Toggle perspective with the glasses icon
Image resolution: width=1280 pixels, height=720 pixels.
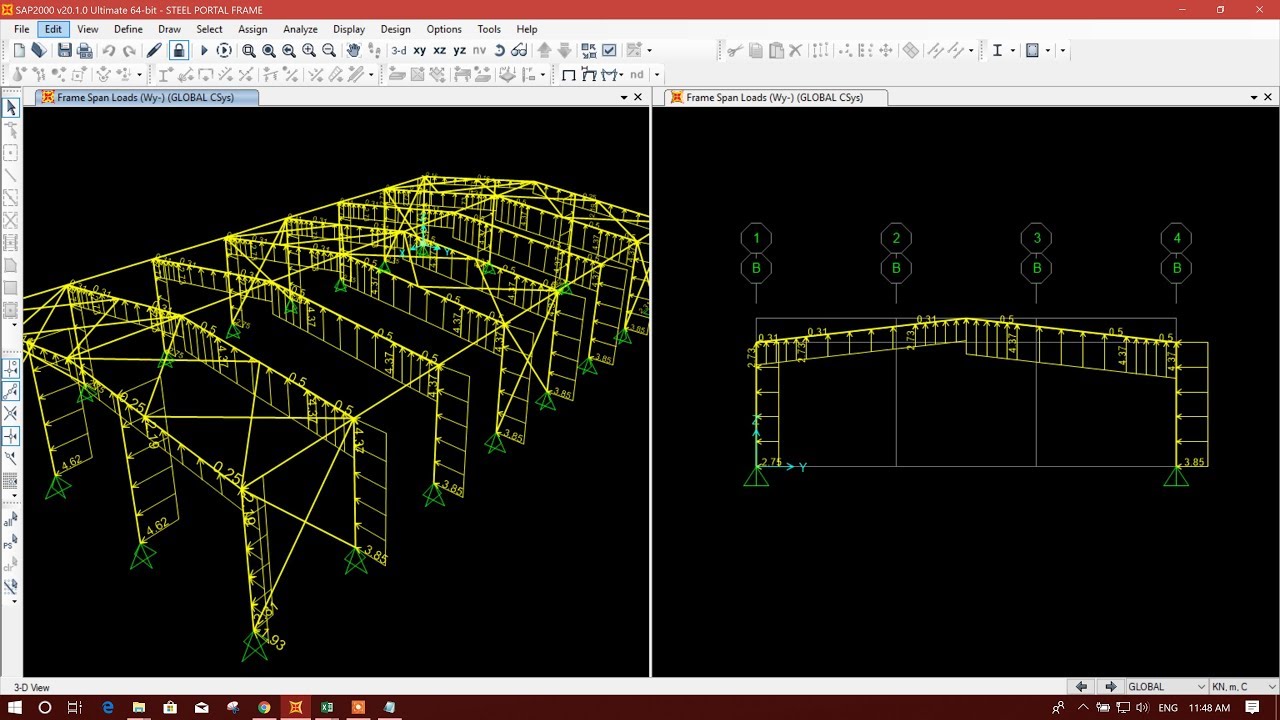pyautogui.click(x=520, y=50)
